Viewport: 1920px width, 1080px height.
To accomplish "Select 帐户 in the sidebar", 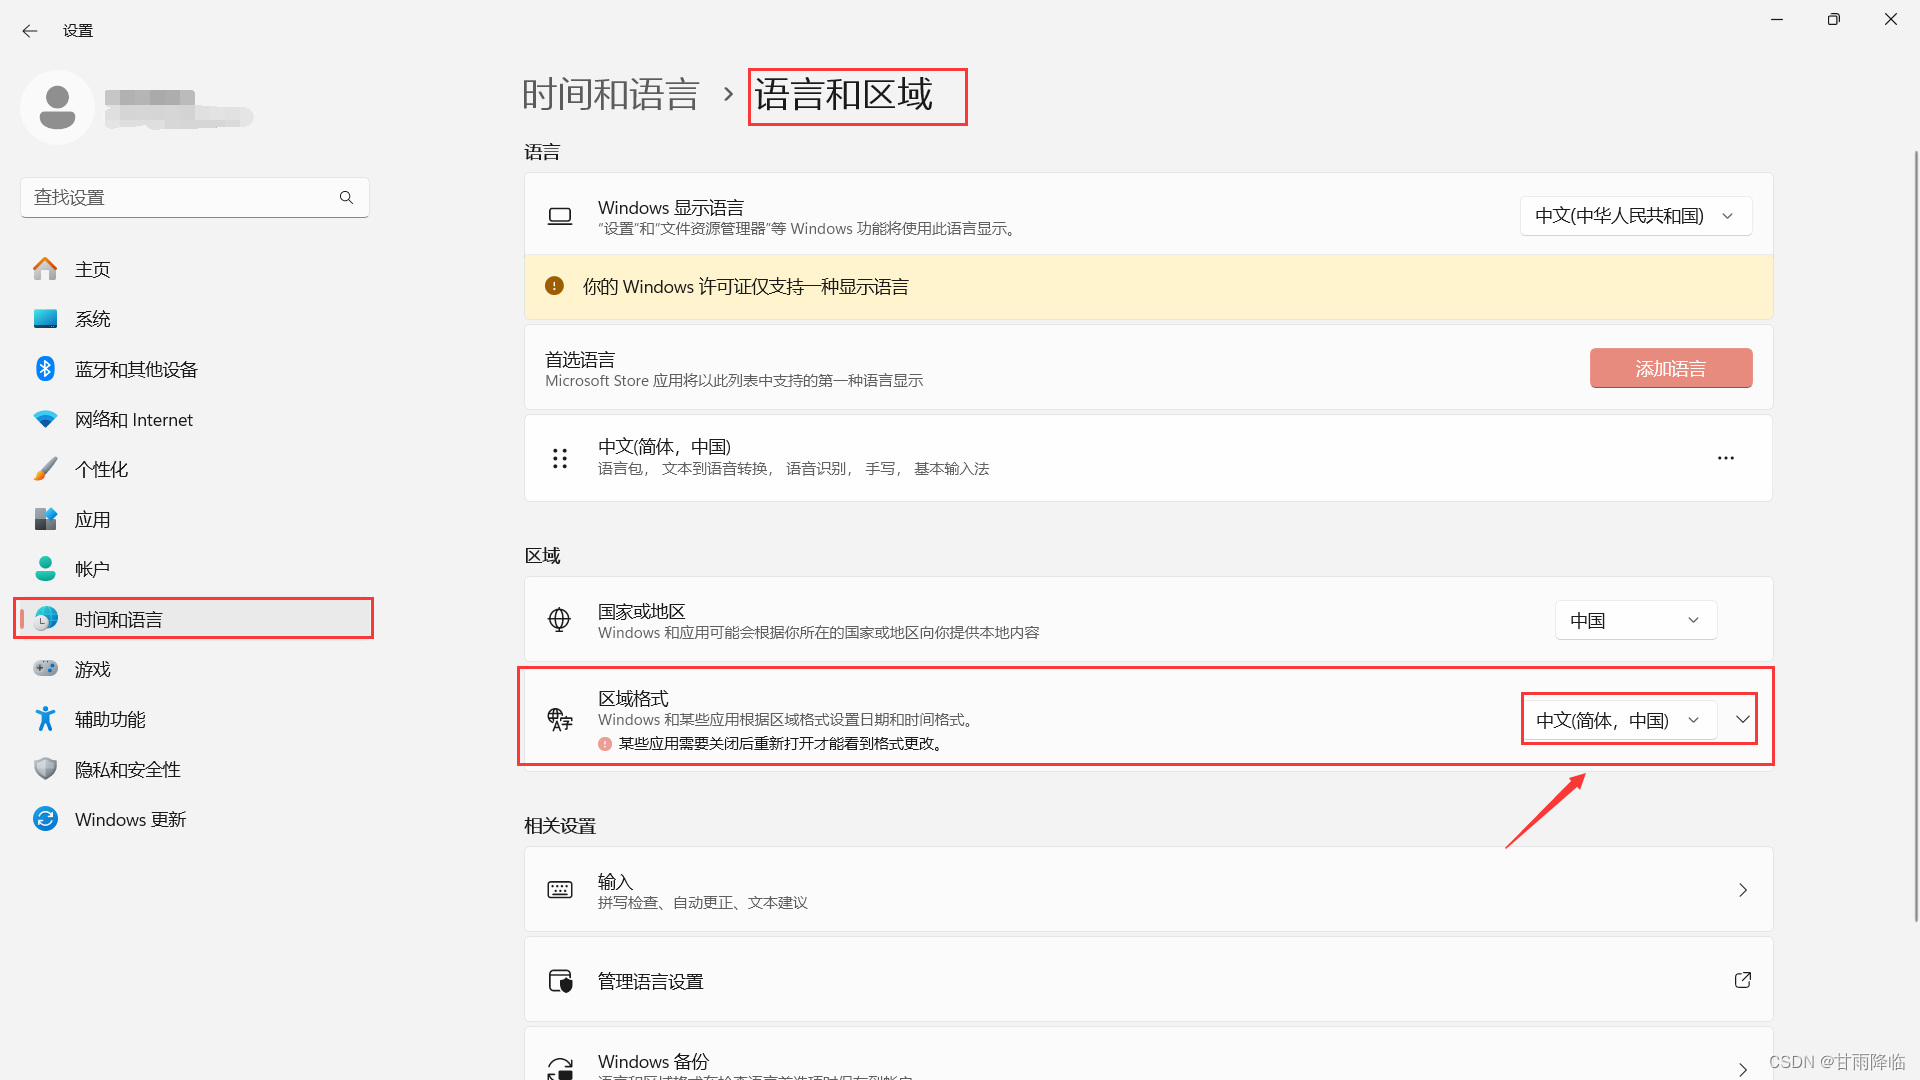I will (195, 569).
